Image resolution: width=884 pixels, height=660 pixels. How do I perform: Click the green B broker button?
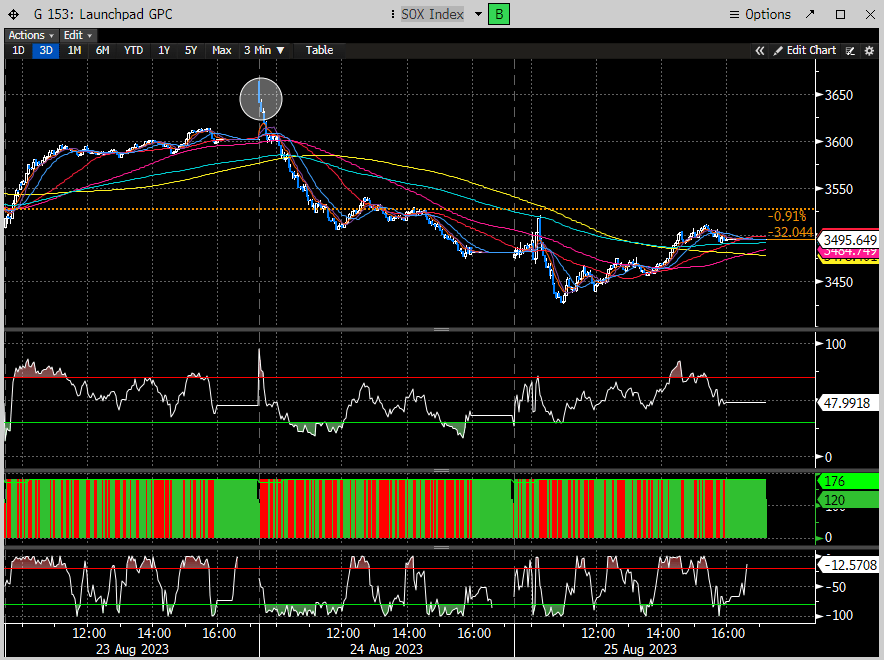point(499,14)
